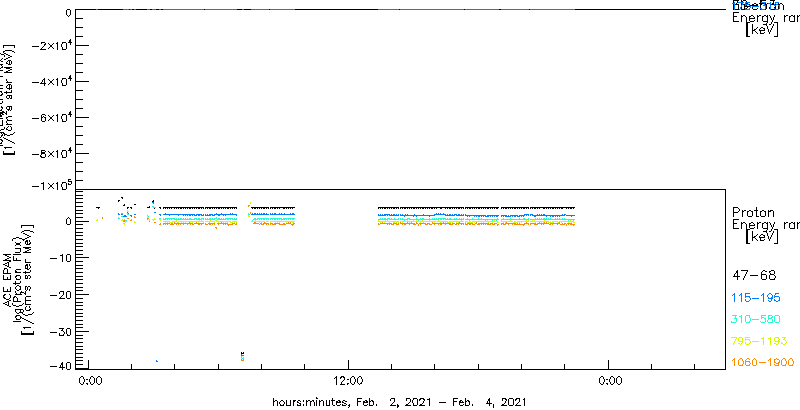Click the 310-580 cyan legend label
Viewport: 800px width, 410px height.
(756, 320)
